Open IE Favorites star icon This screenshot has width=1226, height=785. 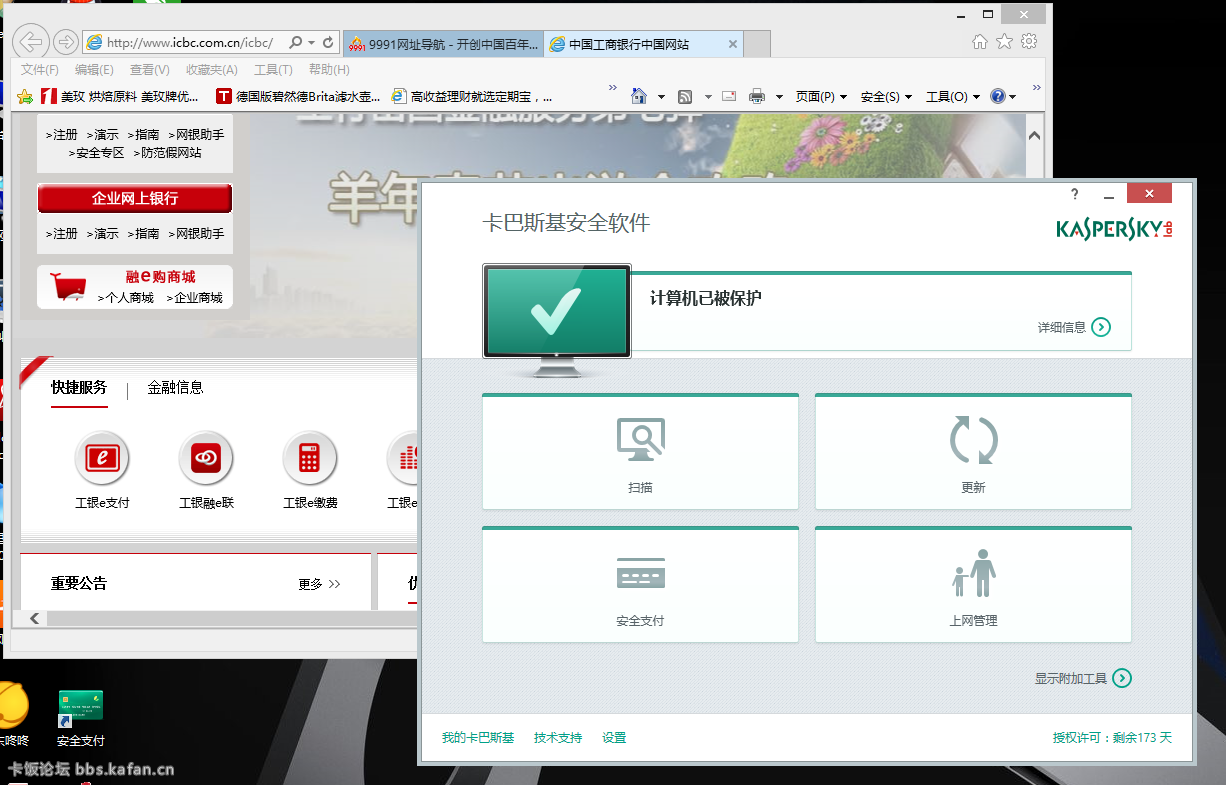pyautogui.click(x=1004, y=41)
